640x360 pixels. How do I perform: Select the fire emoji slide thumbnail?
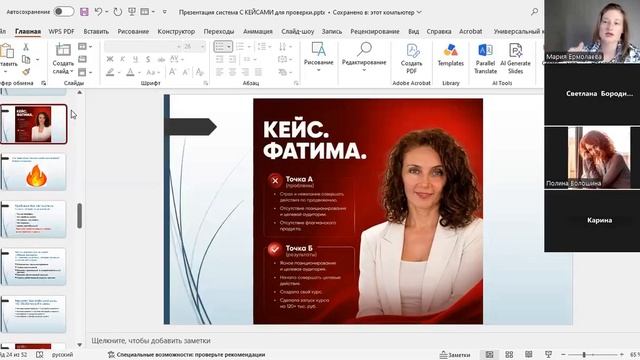click(33, 172)
